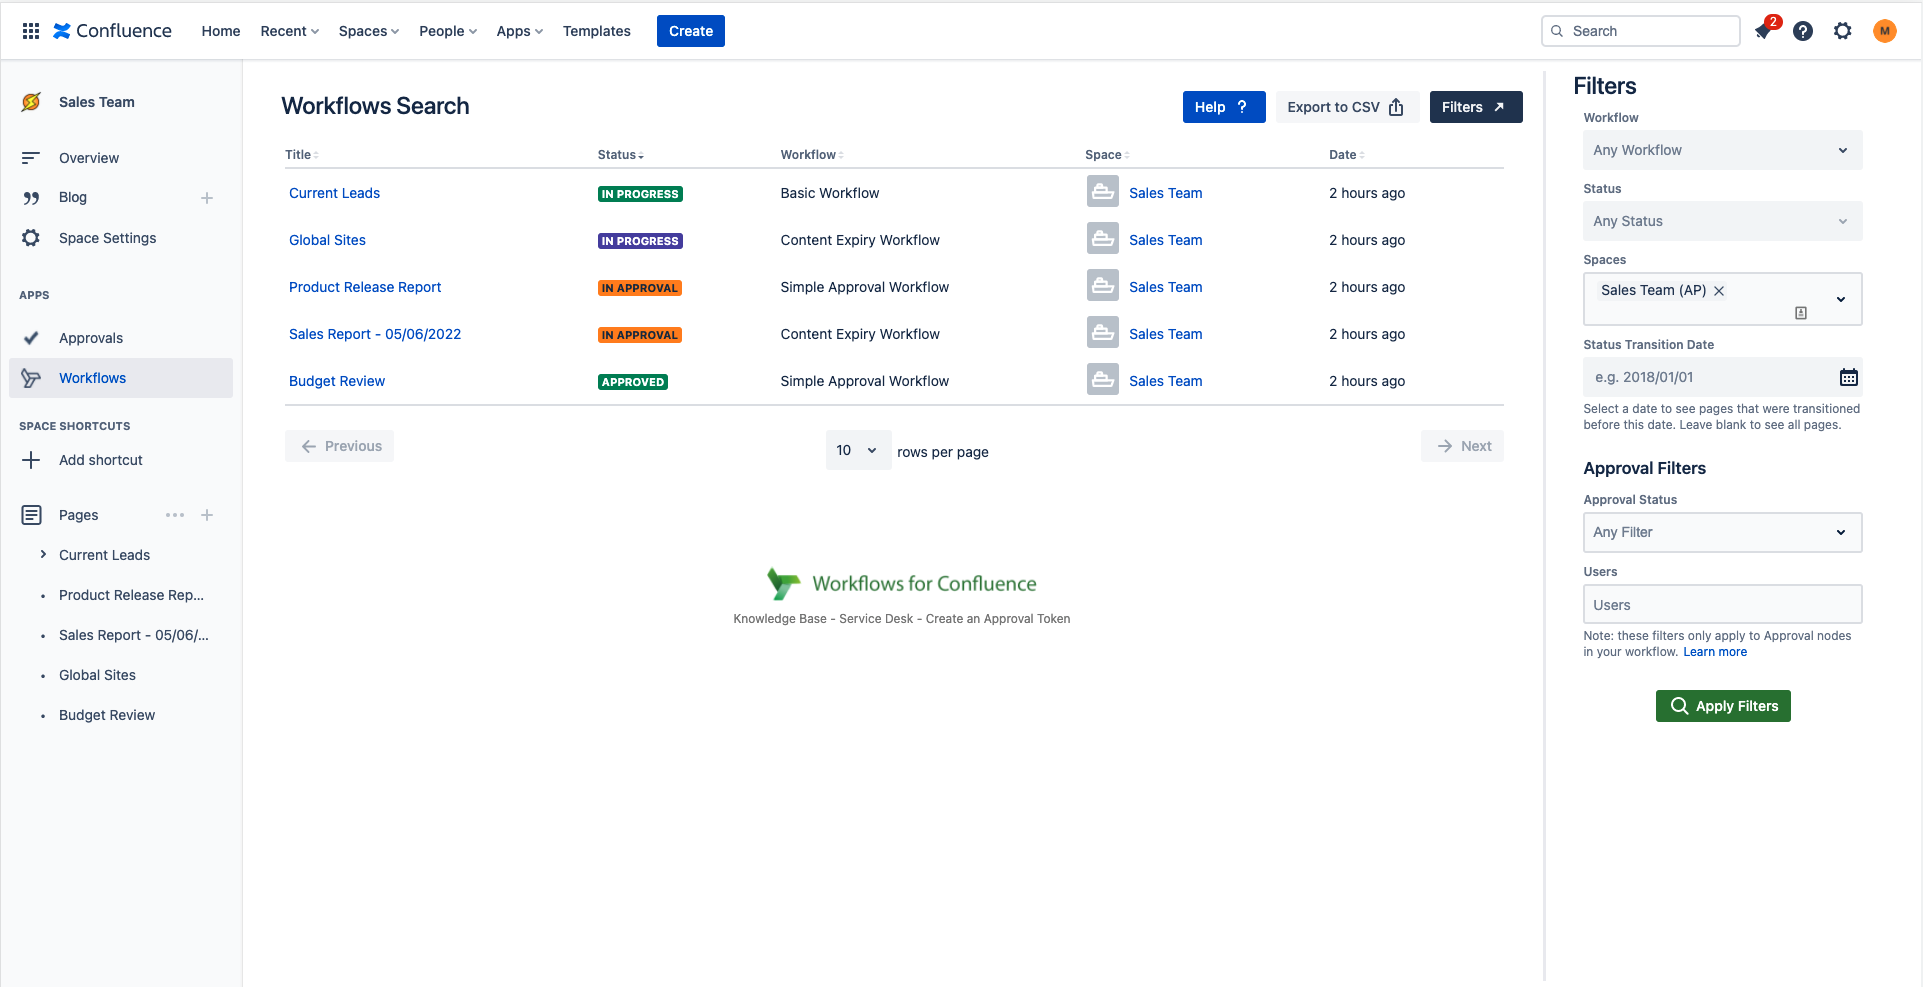Viewport: 1923px width, 987px height.
Task: Open the Status Transition Date calendar picker
Action: (1849, 377)
